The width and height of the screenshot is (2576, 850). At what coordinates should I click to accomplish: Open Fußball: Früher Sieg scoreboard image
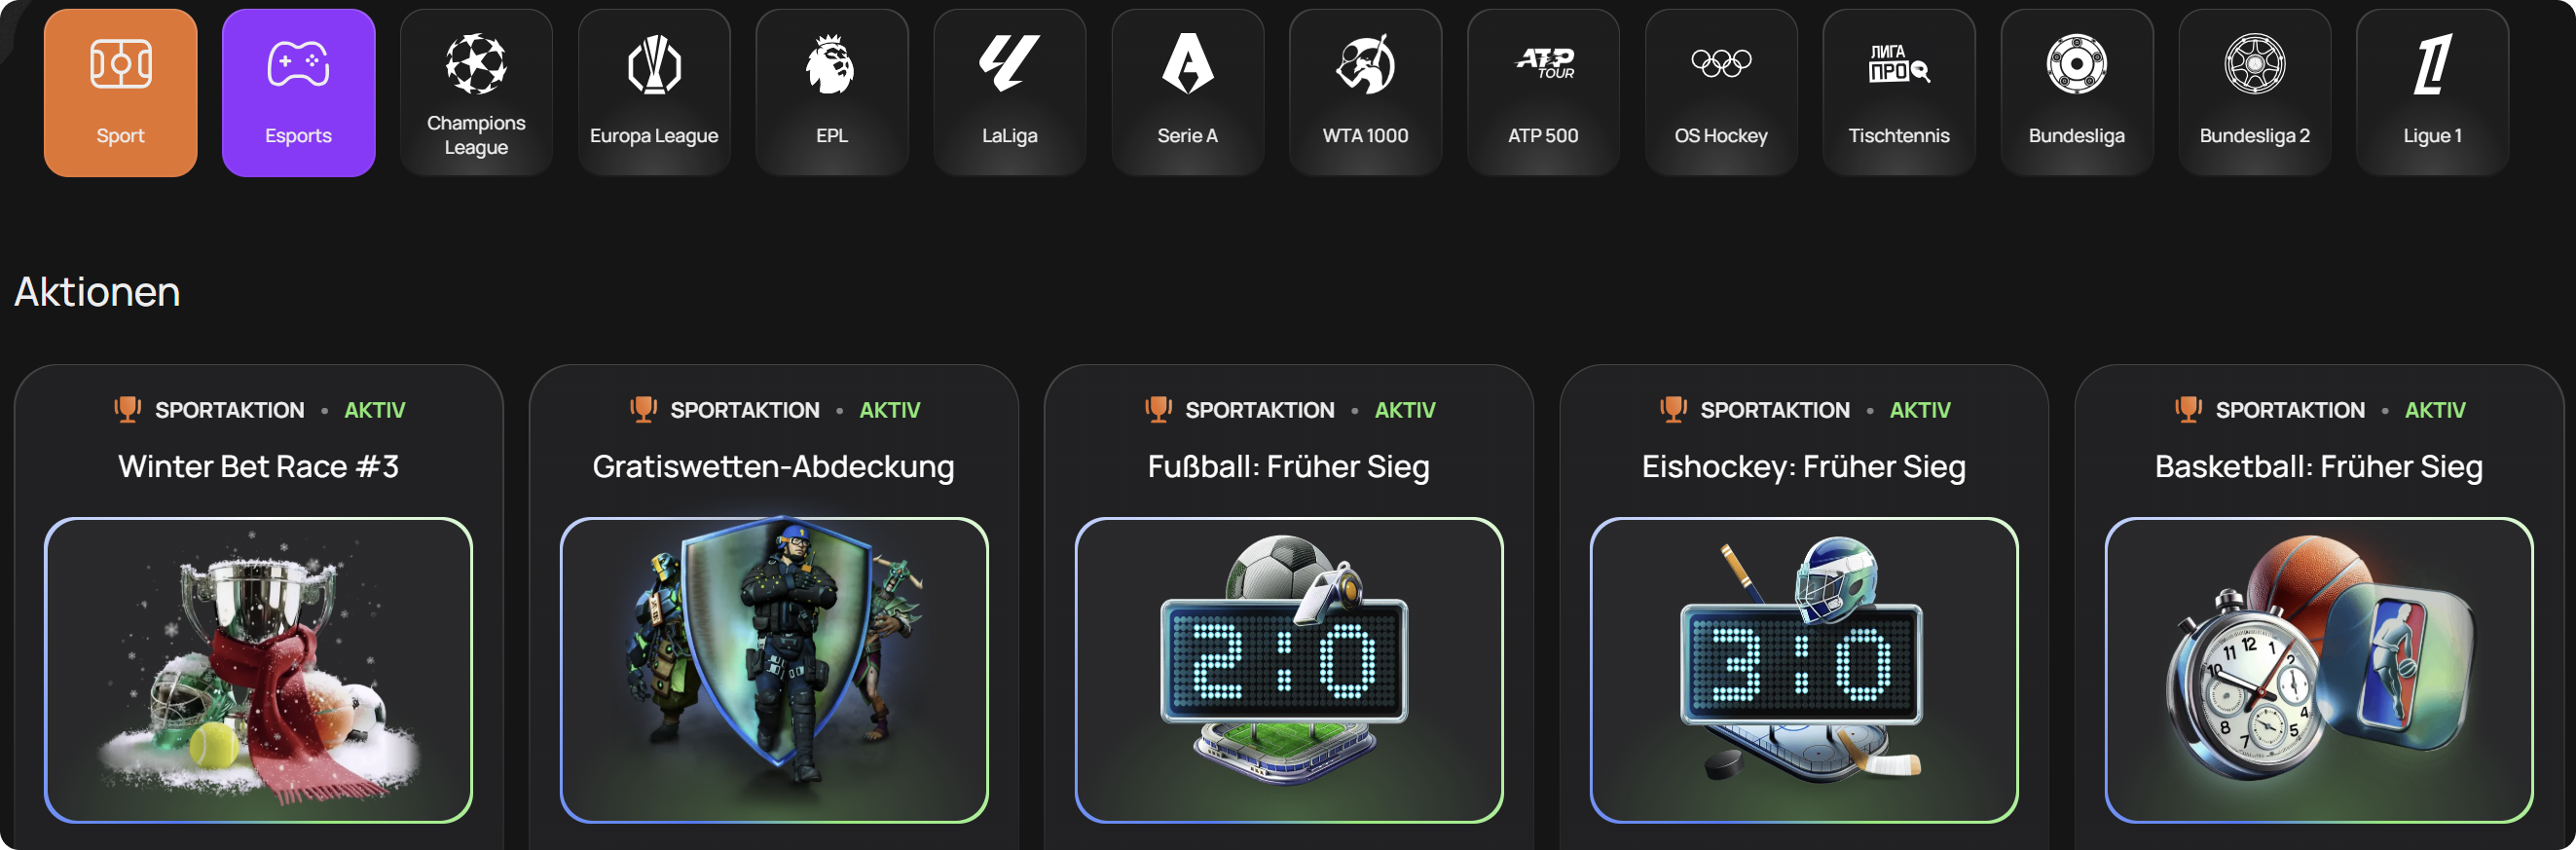pyautogui.click(x=1289, y=670)
